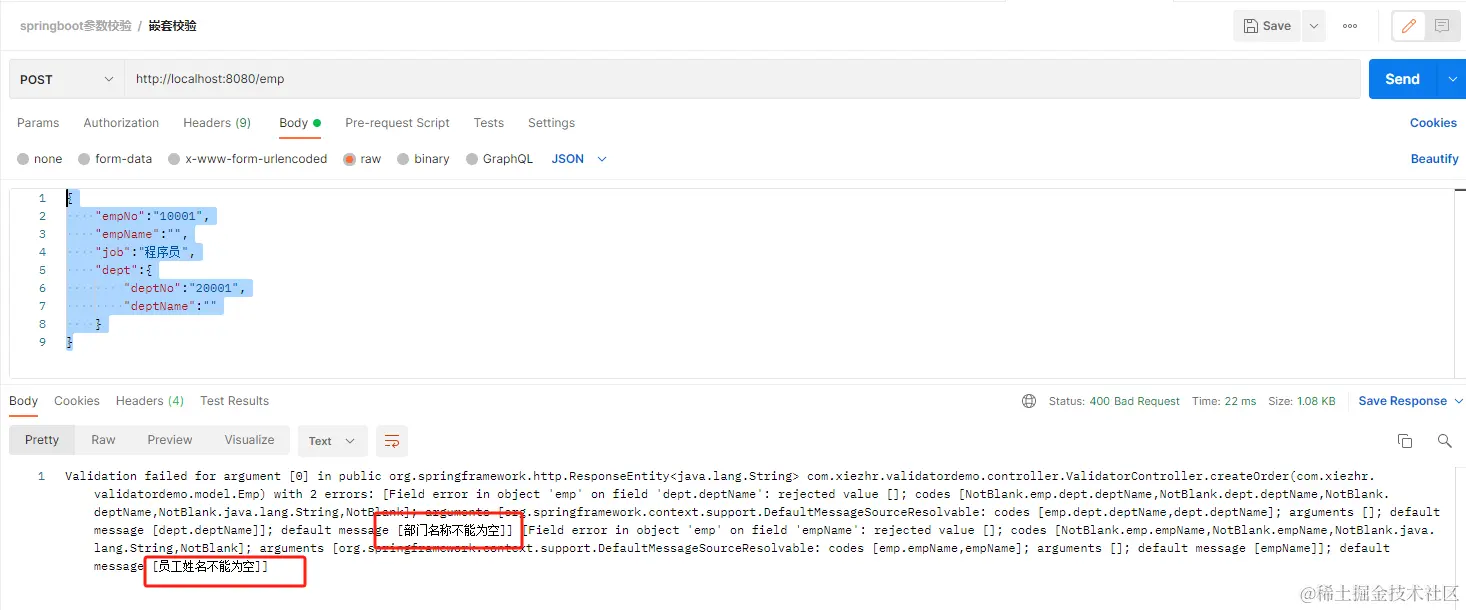This screenshot has height=610, width=1466.
Task: Click the "deptNo":"20001" line
Action: click(185, 288)
